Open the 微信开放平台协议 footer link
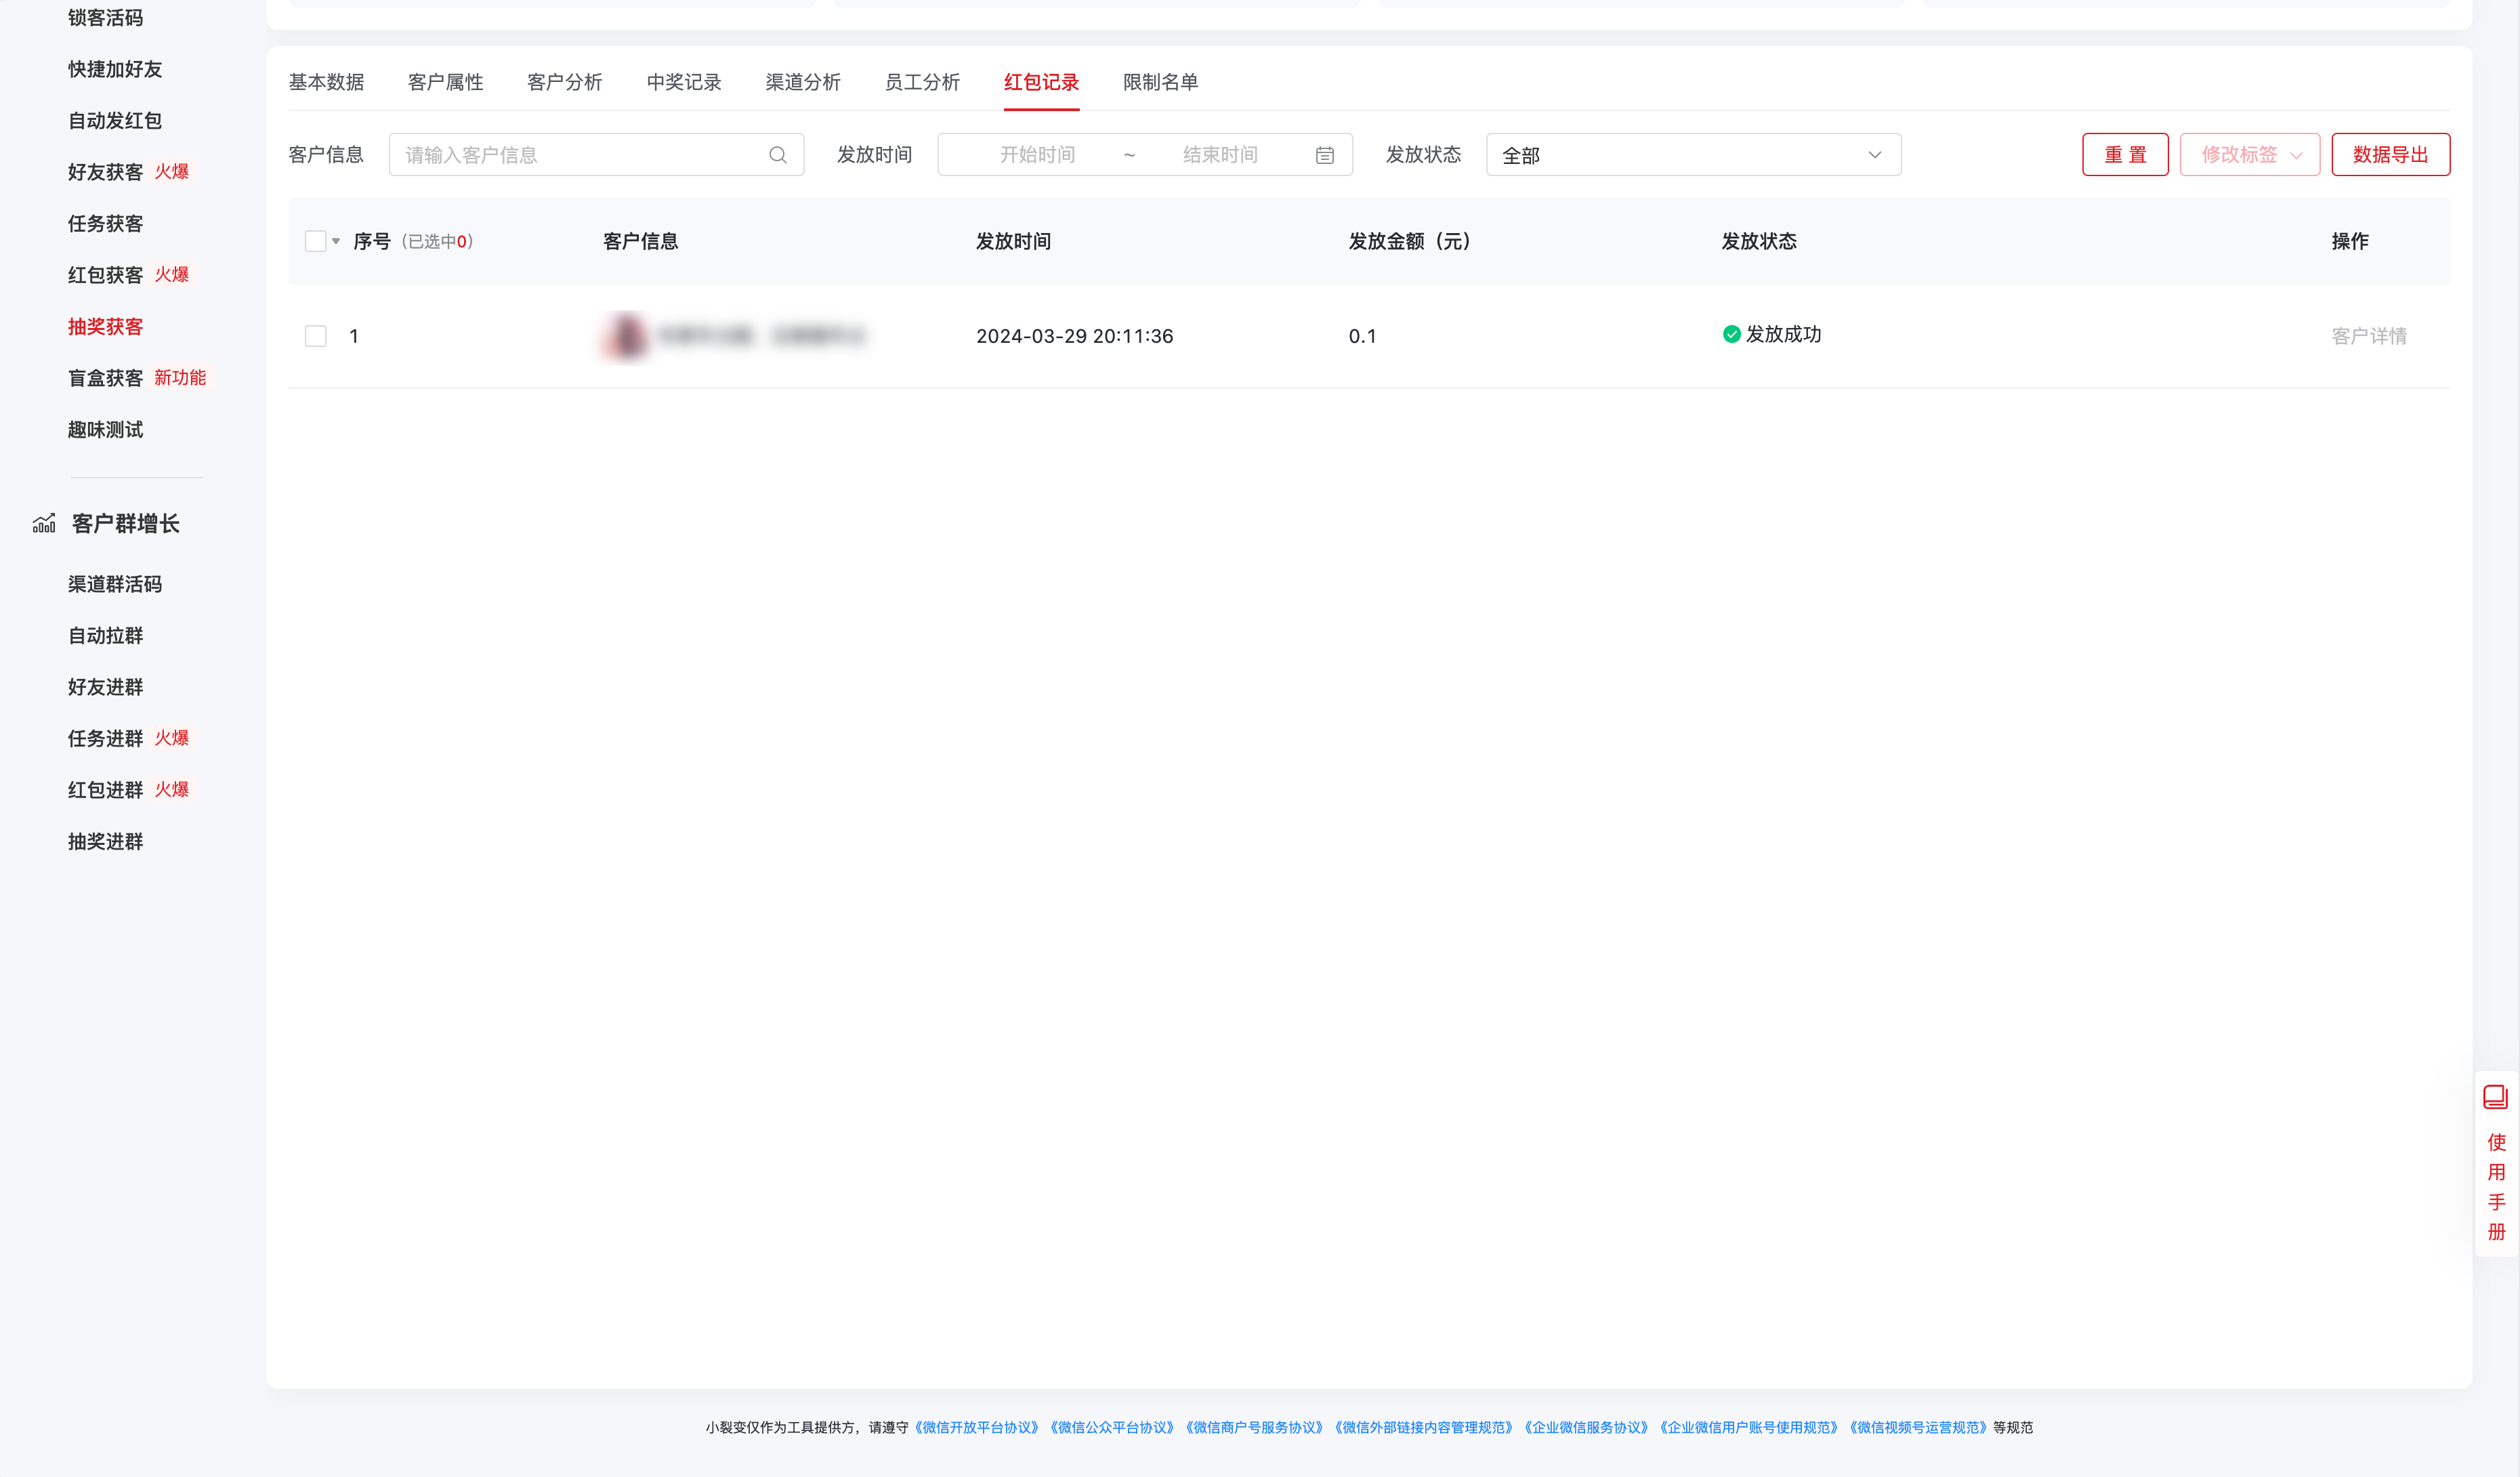 (x=977, y=1427)
